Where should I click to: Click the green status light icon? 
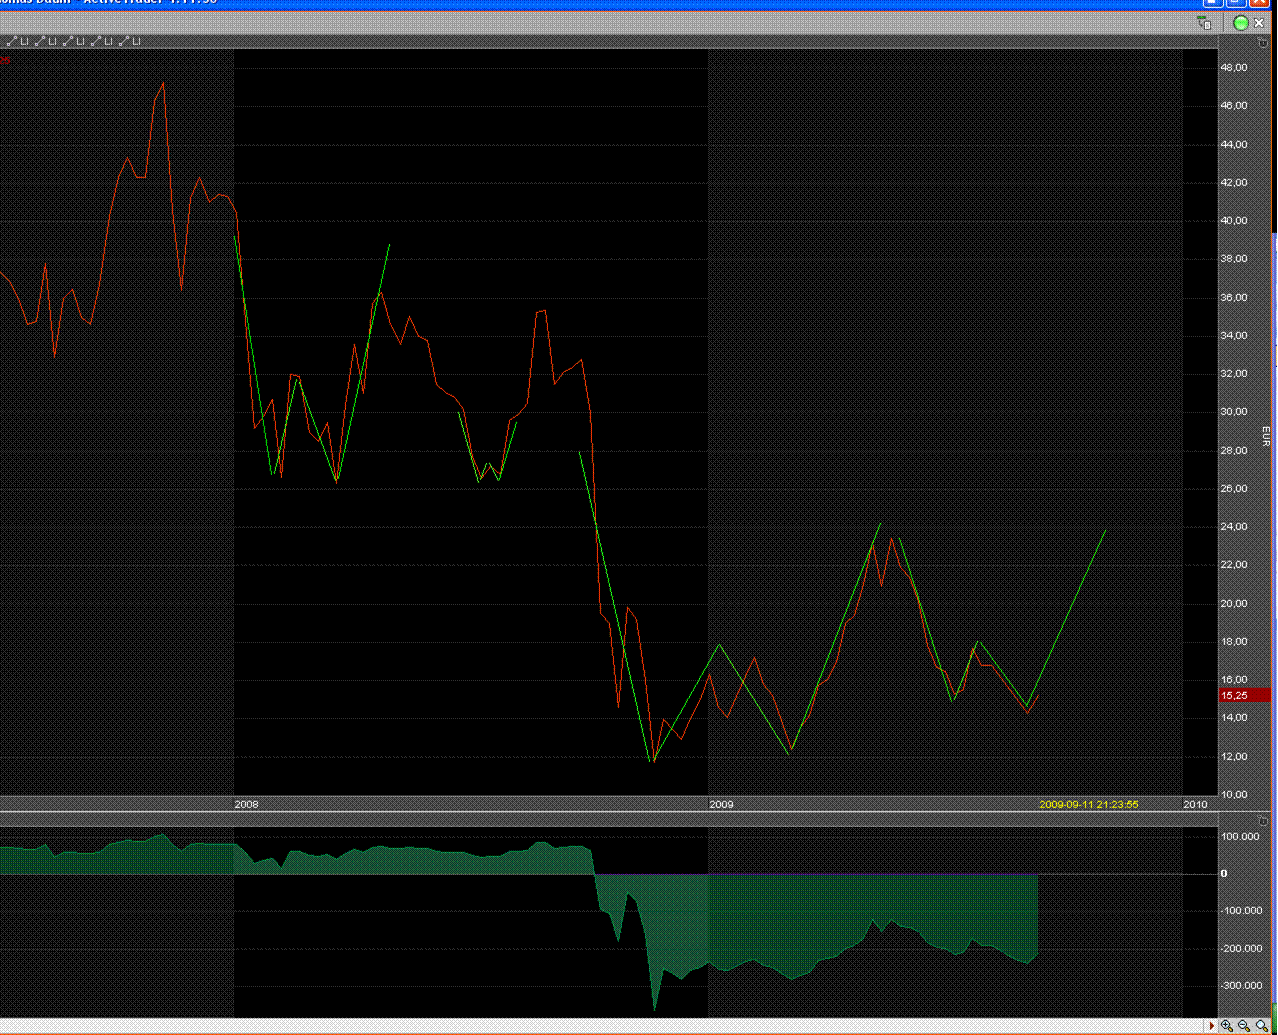[x=1241, y=23]
